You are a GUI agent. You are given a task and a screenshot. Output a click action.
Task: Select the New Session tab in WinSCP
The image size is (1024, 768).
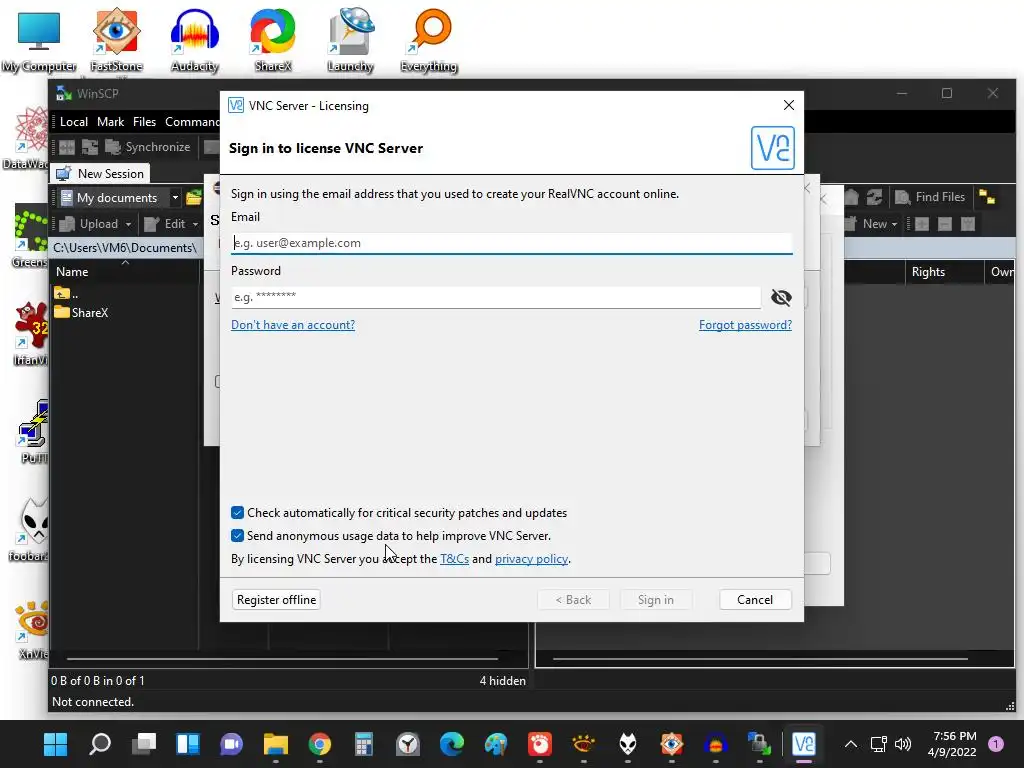[100, 174]
